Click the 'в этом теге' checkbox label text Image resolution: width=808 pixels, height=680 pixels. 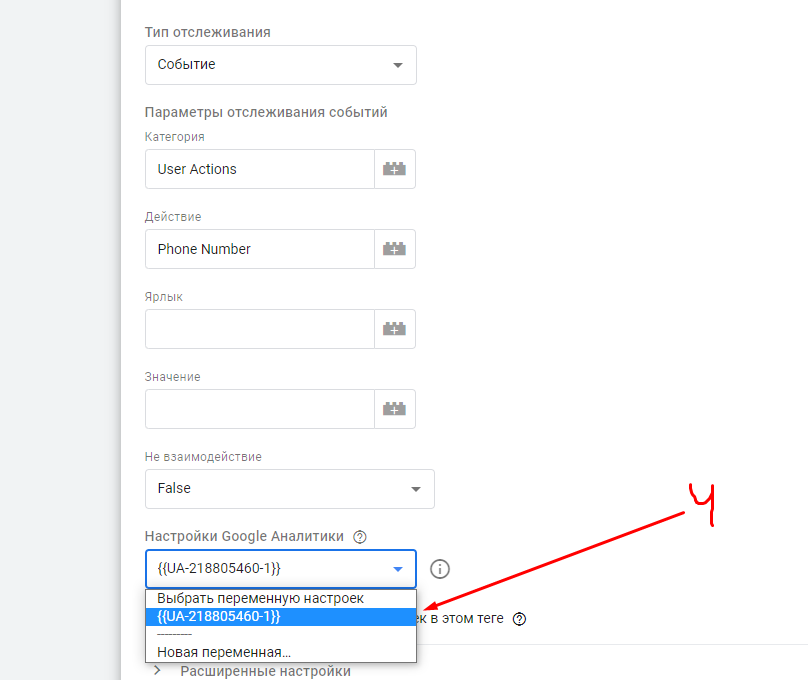coord(462,619)
